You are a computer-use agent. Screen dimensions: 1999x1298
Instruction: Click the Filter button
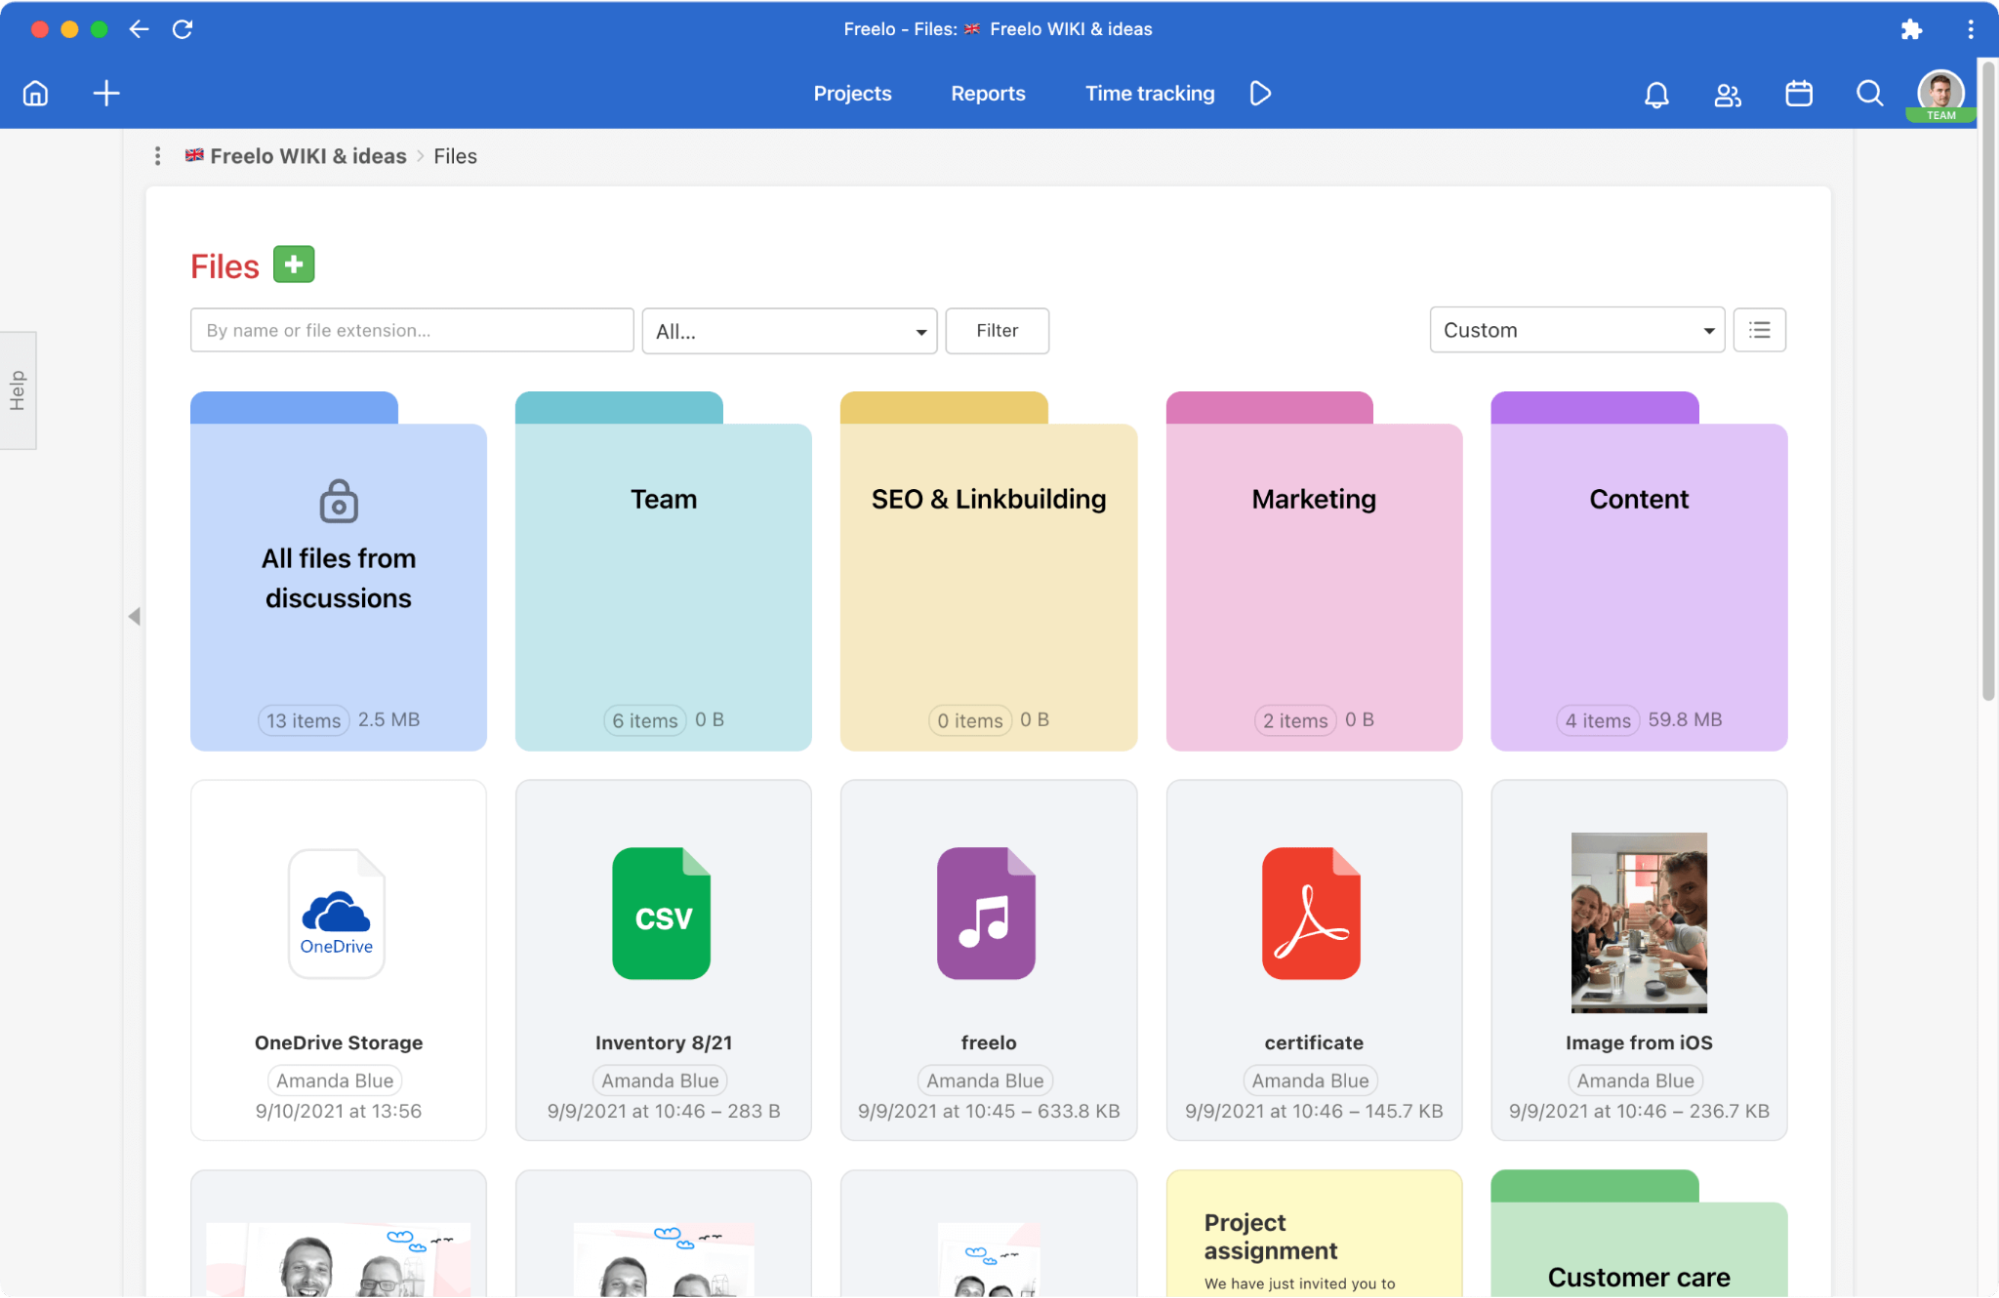(x=997, y=329)
